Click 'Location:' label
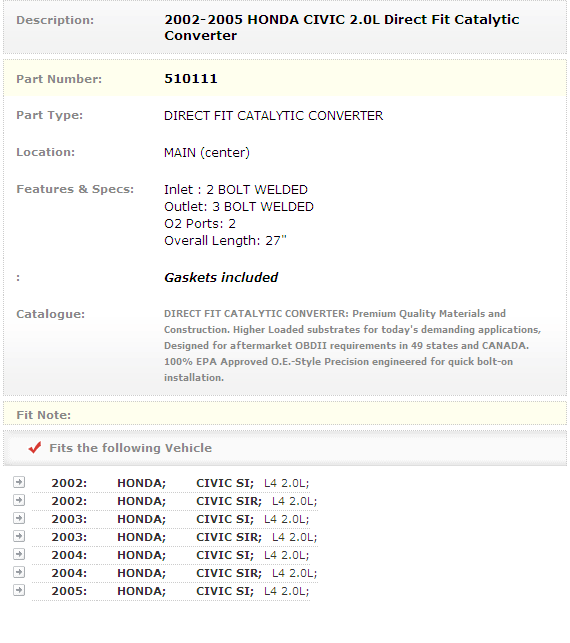Image resolution: width=570 pixels, height=643 pixels. 46,152
